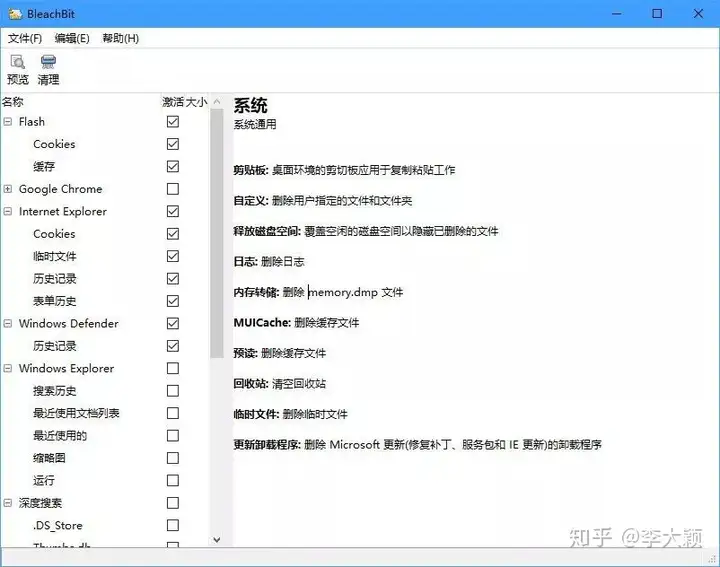Screen dimensions: 720x567
Task: Click the tree scrollbar down arrow
Action: coord(217,540)
